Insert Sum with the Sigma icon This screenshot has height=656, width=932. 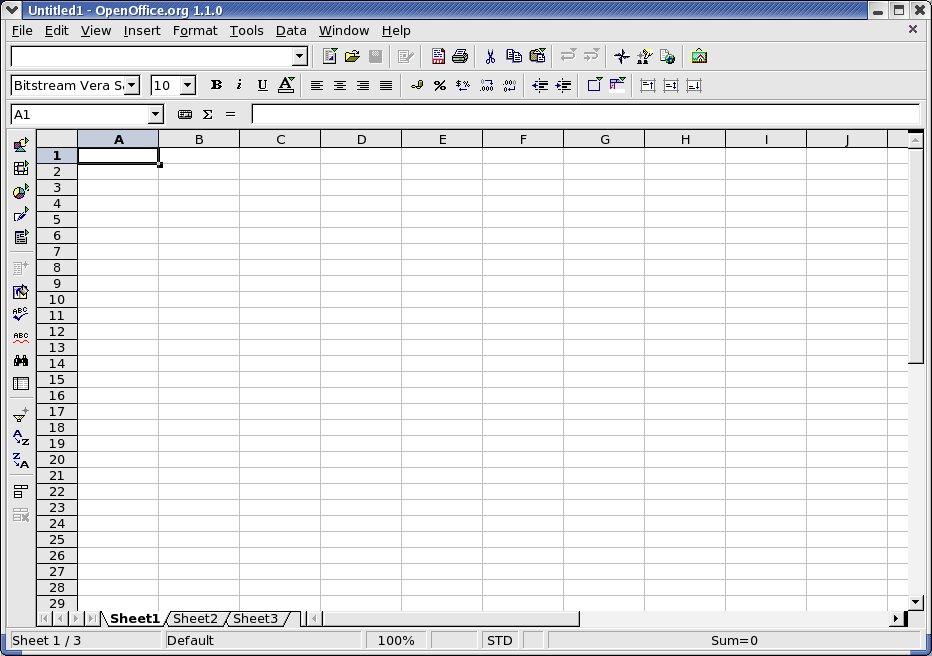(x=207, y=114)
